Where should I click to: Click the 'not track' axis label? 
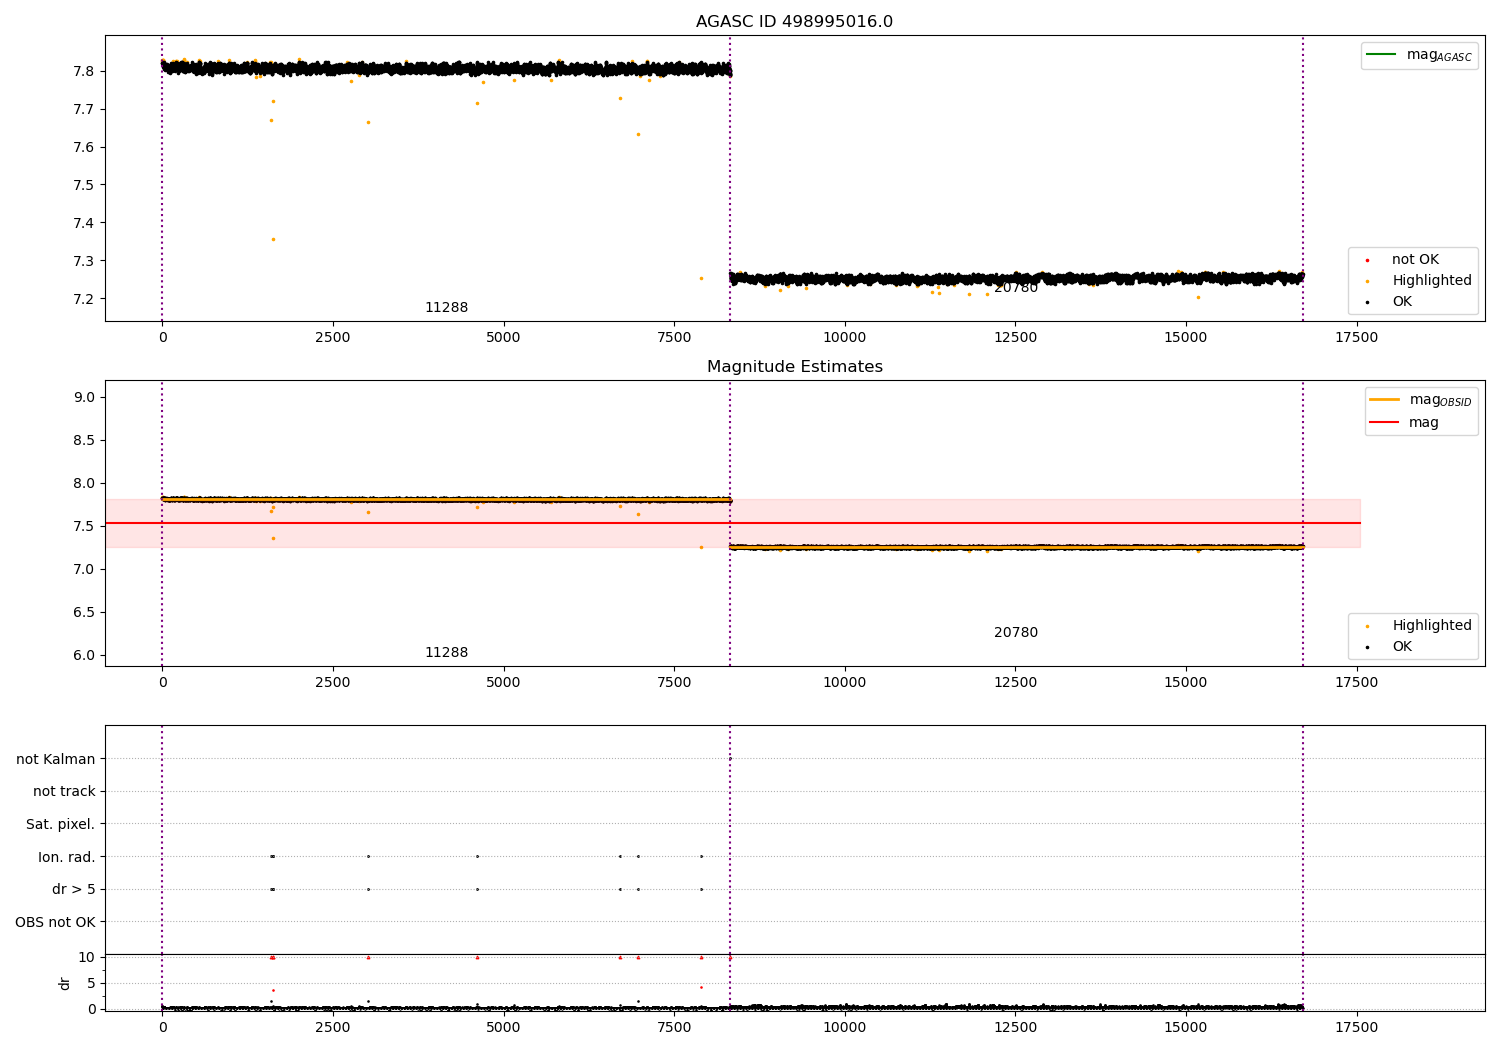tap(64, 791)
